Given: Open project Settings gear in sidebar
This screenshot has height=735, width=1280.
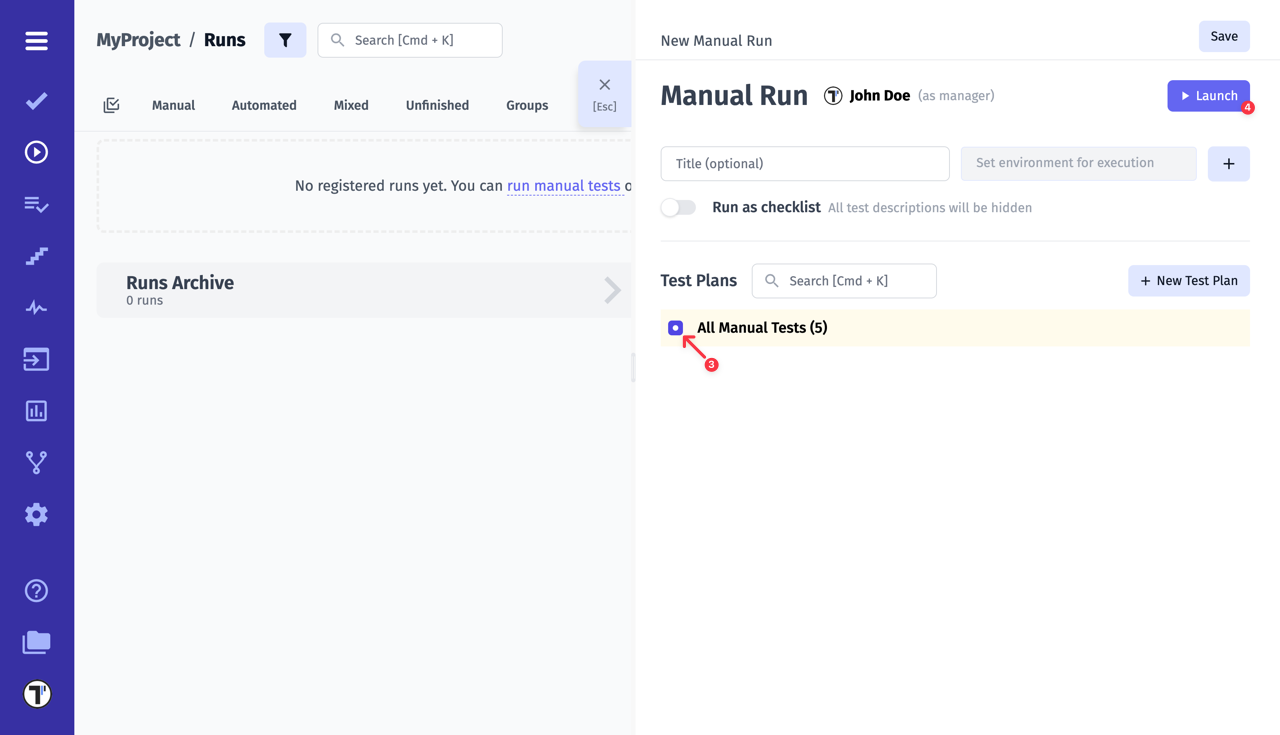Looking at the screenshot, I should pyautogui.click(x=36, y=514).
